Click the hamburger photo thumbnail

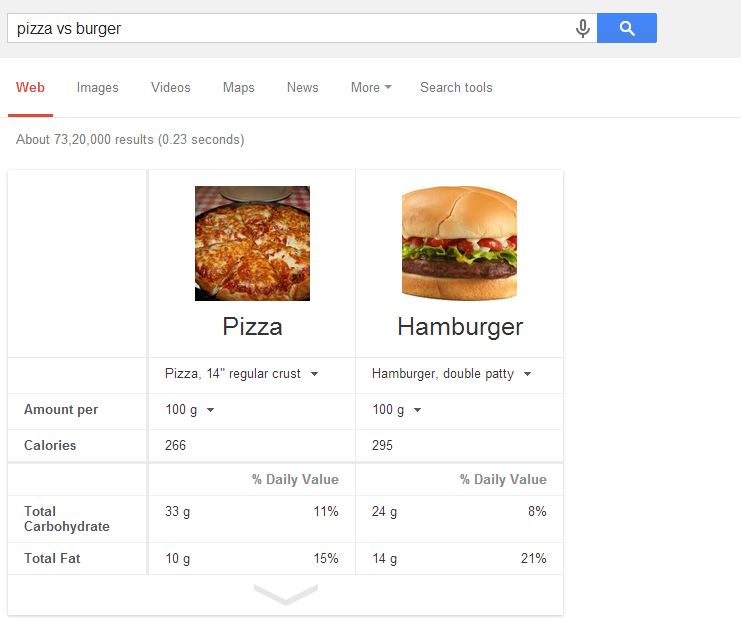(x=459, y=243)
